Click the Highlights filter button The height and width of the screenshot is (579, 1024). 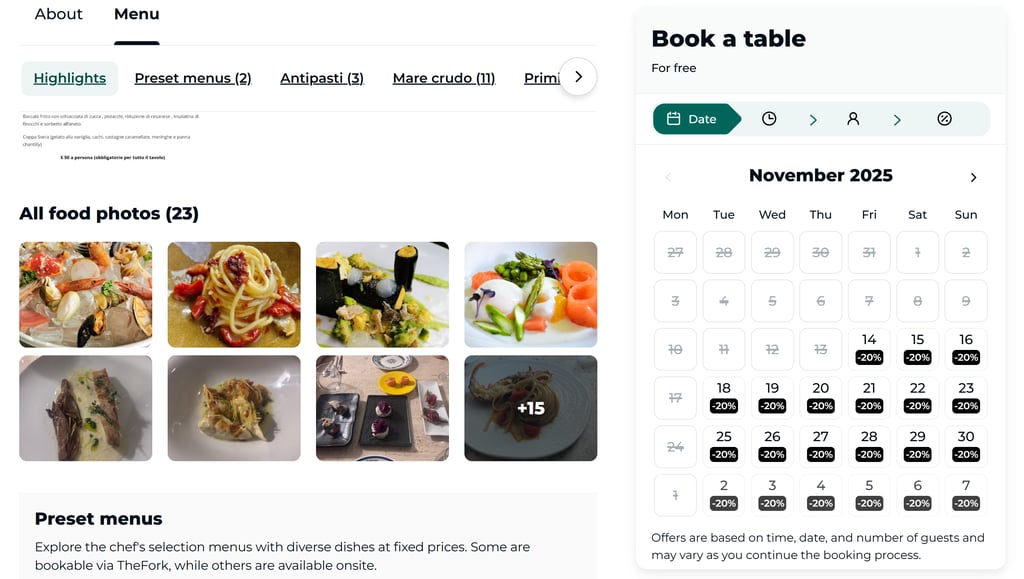(x=69, y=77)
